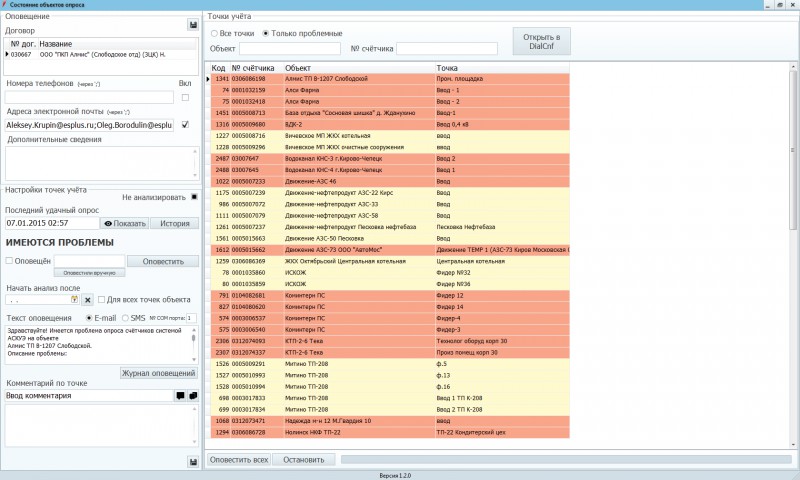Select row 1068 Надежда м-н

coord(390,421)
